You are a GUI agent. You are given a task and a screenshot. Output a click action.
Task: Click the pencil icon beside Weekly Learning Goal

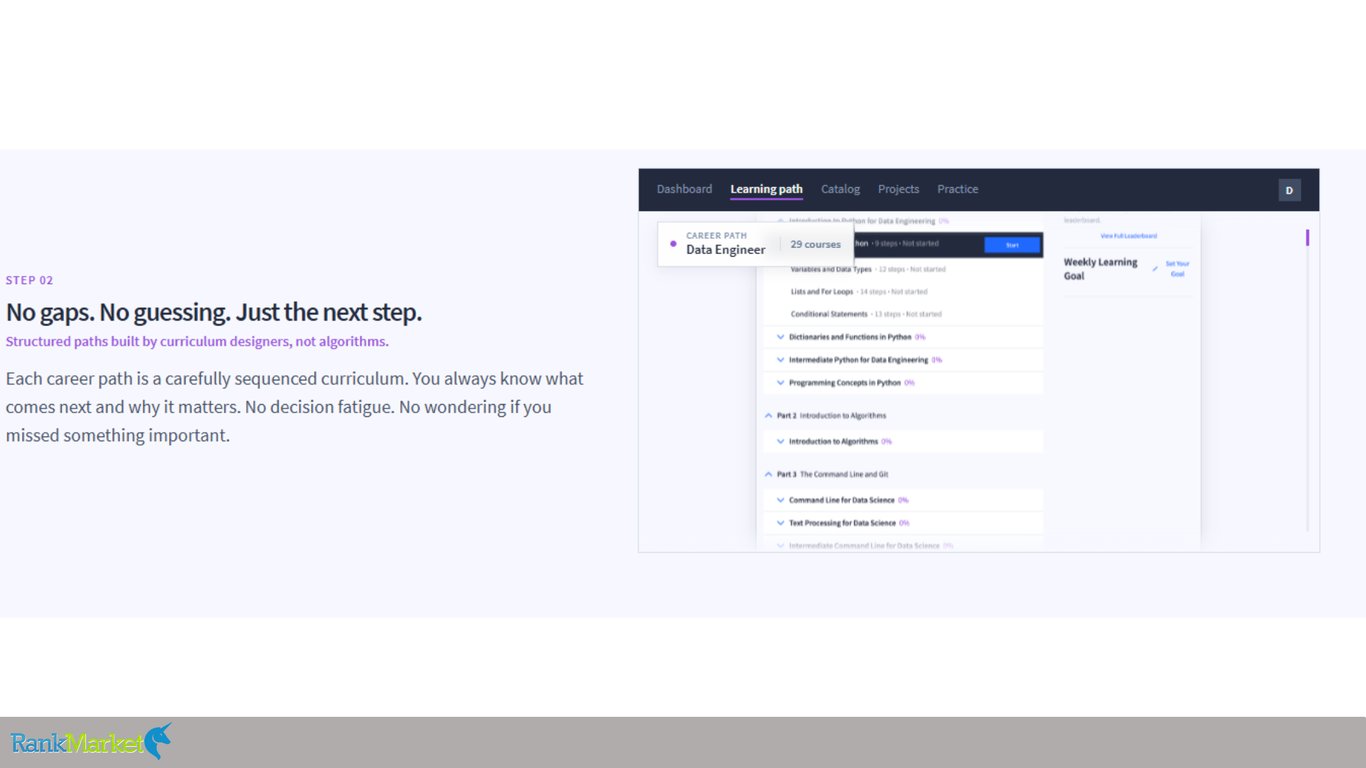point(1155,268)
